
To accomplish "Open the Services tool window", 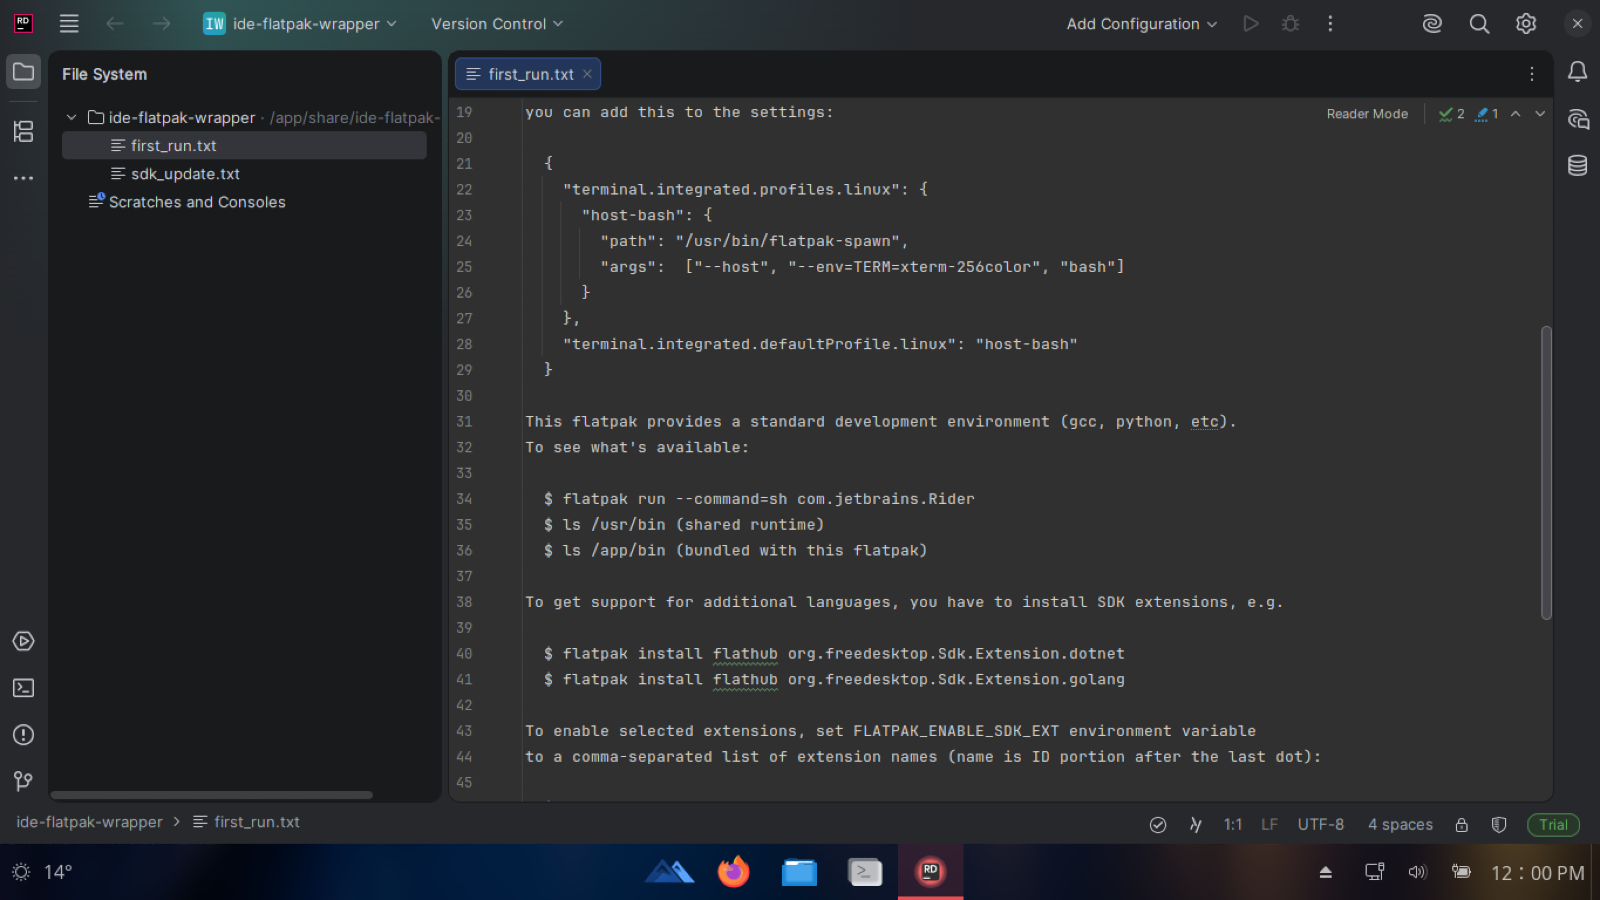I will click(23, 641).
